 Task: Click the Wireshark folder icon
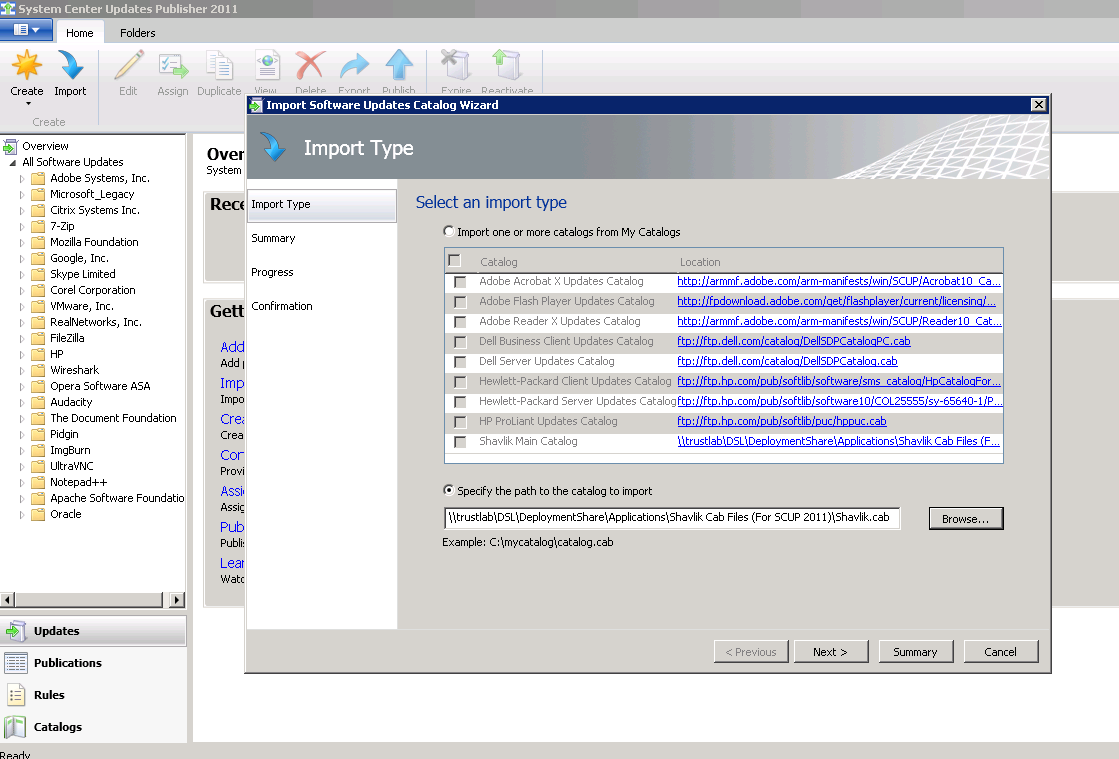pyautogui.click(x=38, y=370)
